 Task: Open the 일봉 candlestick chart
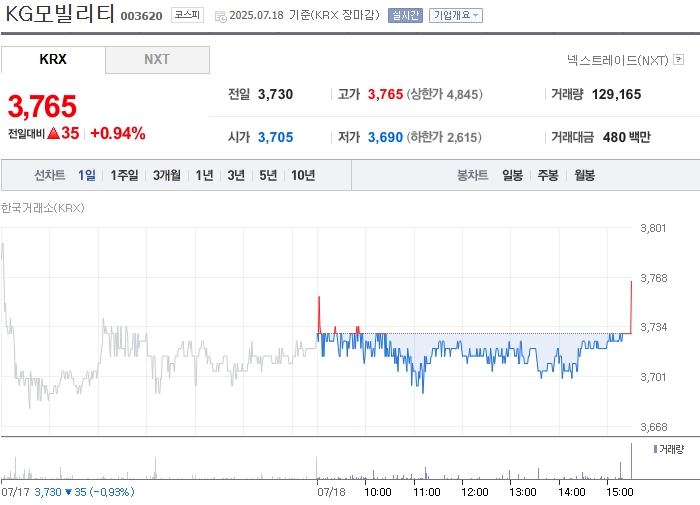point(512,175)
